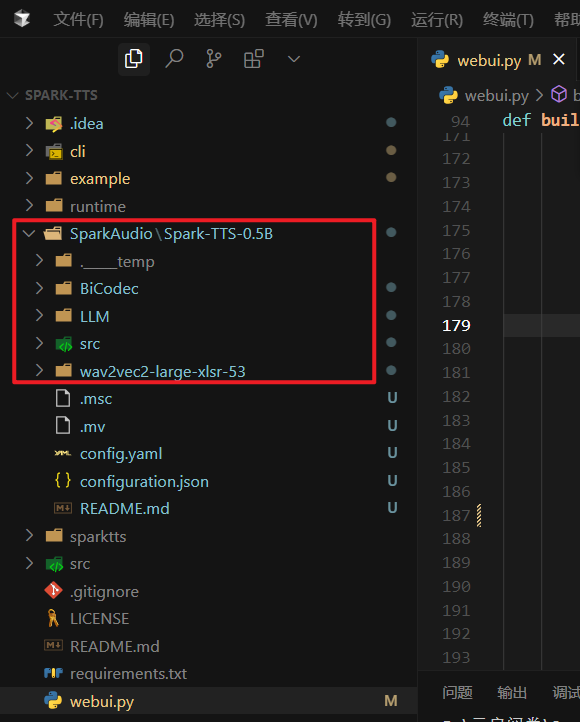
Task: Click line number 179 in the gutter
Action: (x=456, y=326)
